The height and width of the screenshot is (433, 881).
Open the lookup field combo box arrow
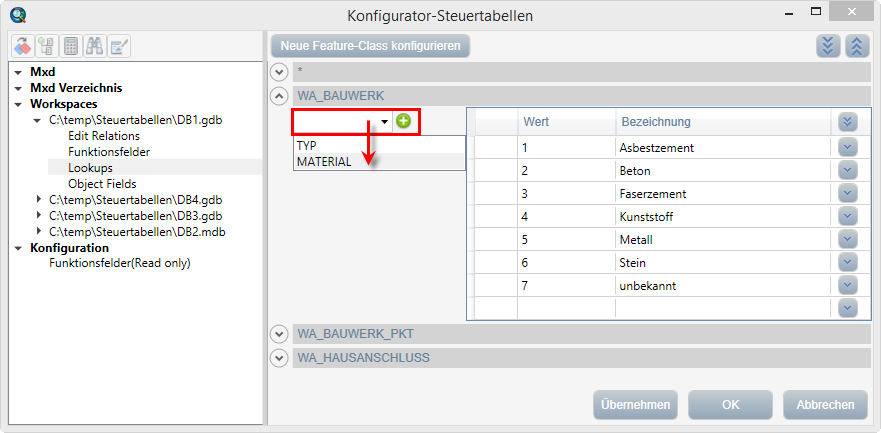[x=385, y=122]
